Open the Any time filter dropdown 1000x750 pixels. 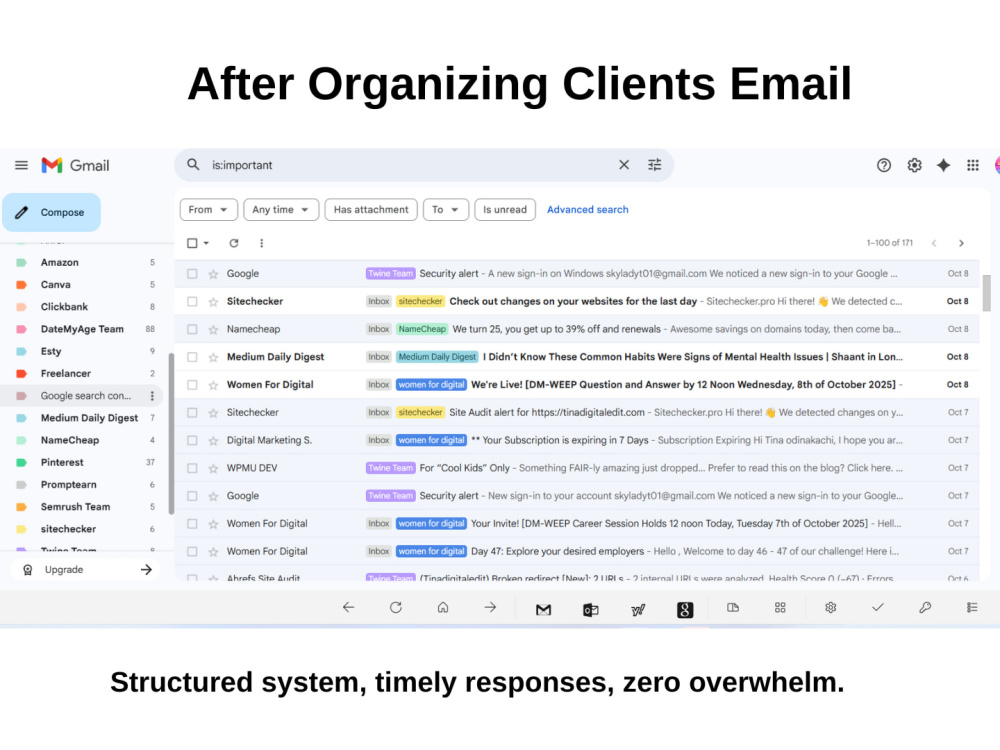(281, 209)
